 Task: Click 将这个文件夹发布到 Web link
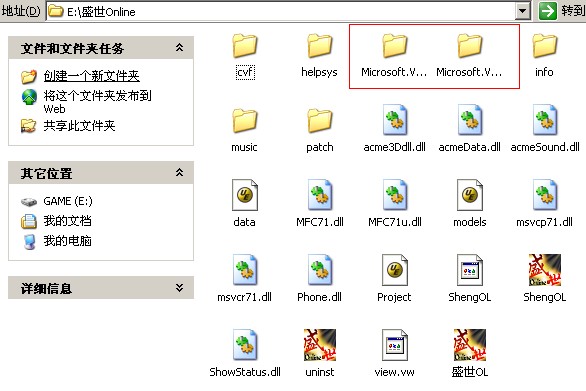98,102
